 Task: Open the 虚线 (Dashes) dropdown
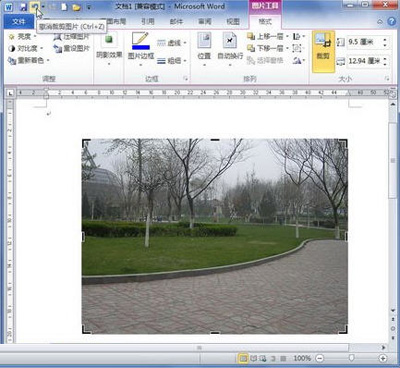coord(172,43)
